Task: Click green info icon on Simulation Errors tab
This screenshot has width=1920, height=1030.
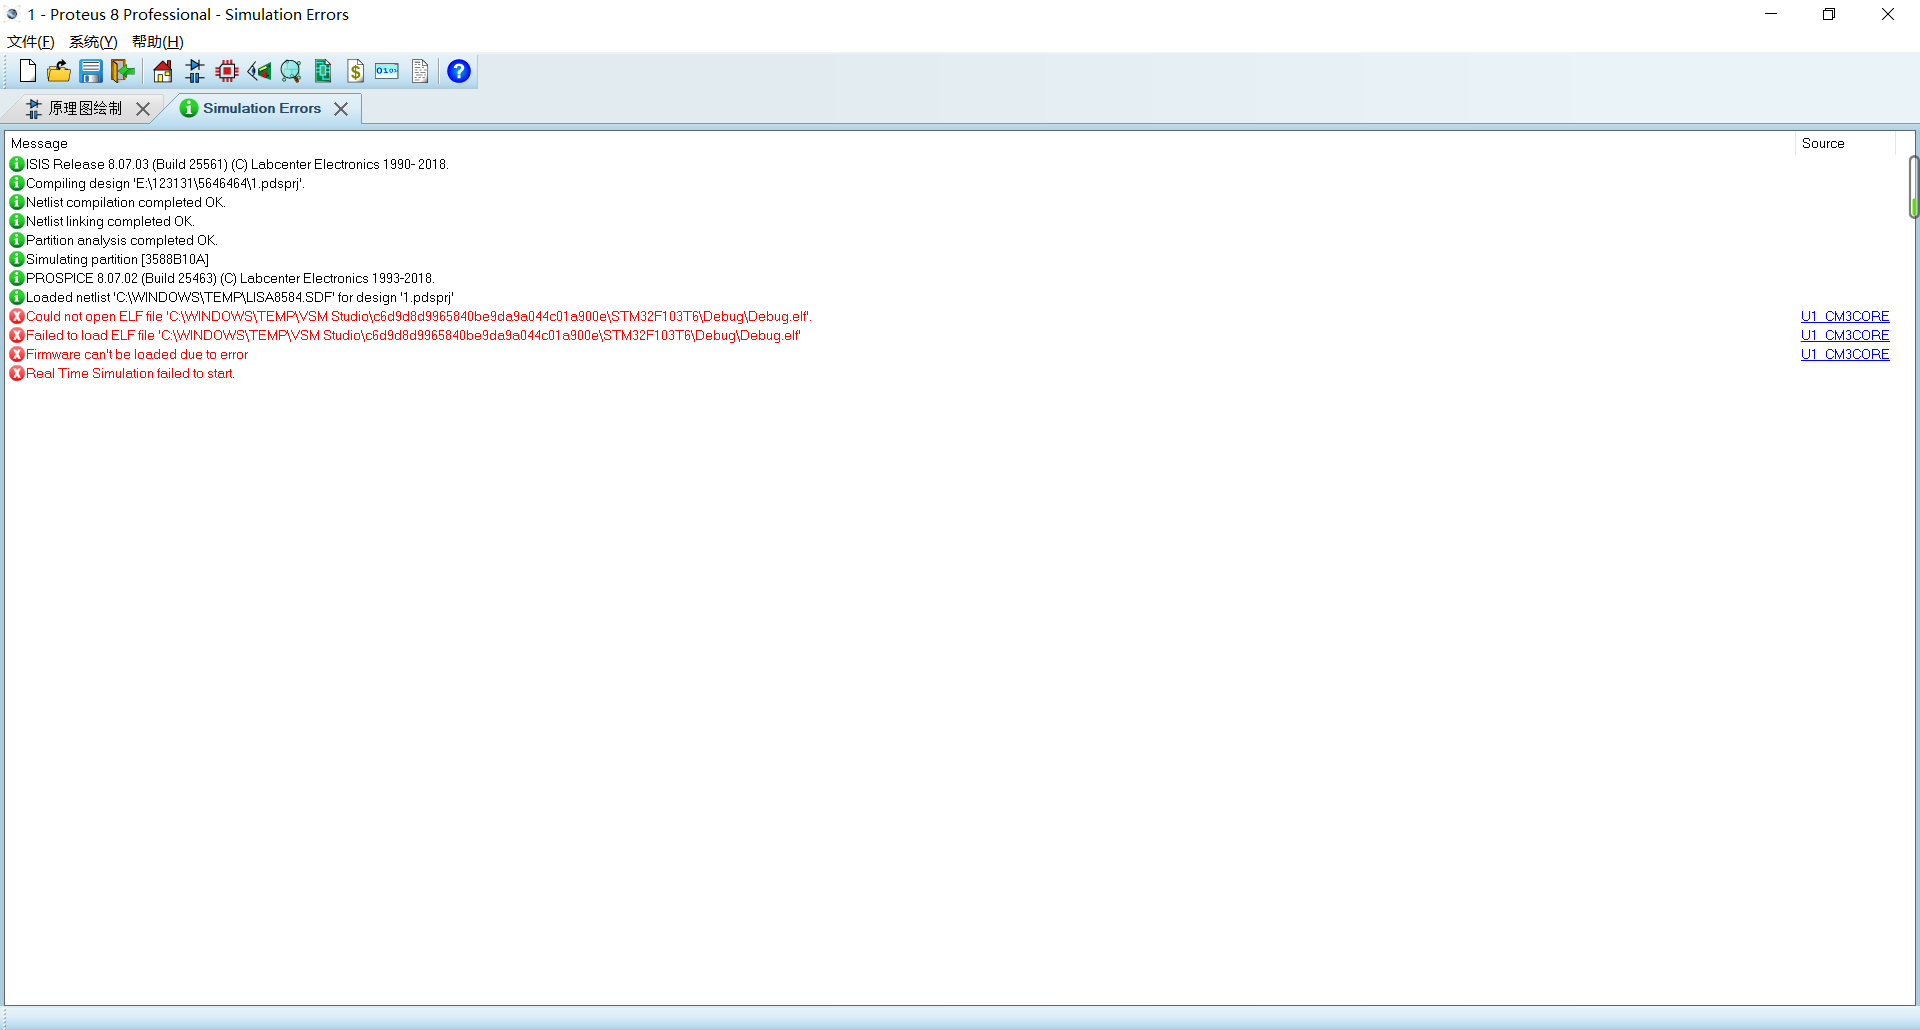Action: 188,108
